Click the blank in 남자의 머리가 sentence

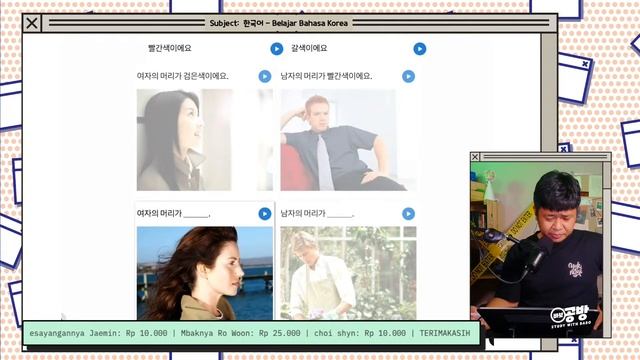340,214
